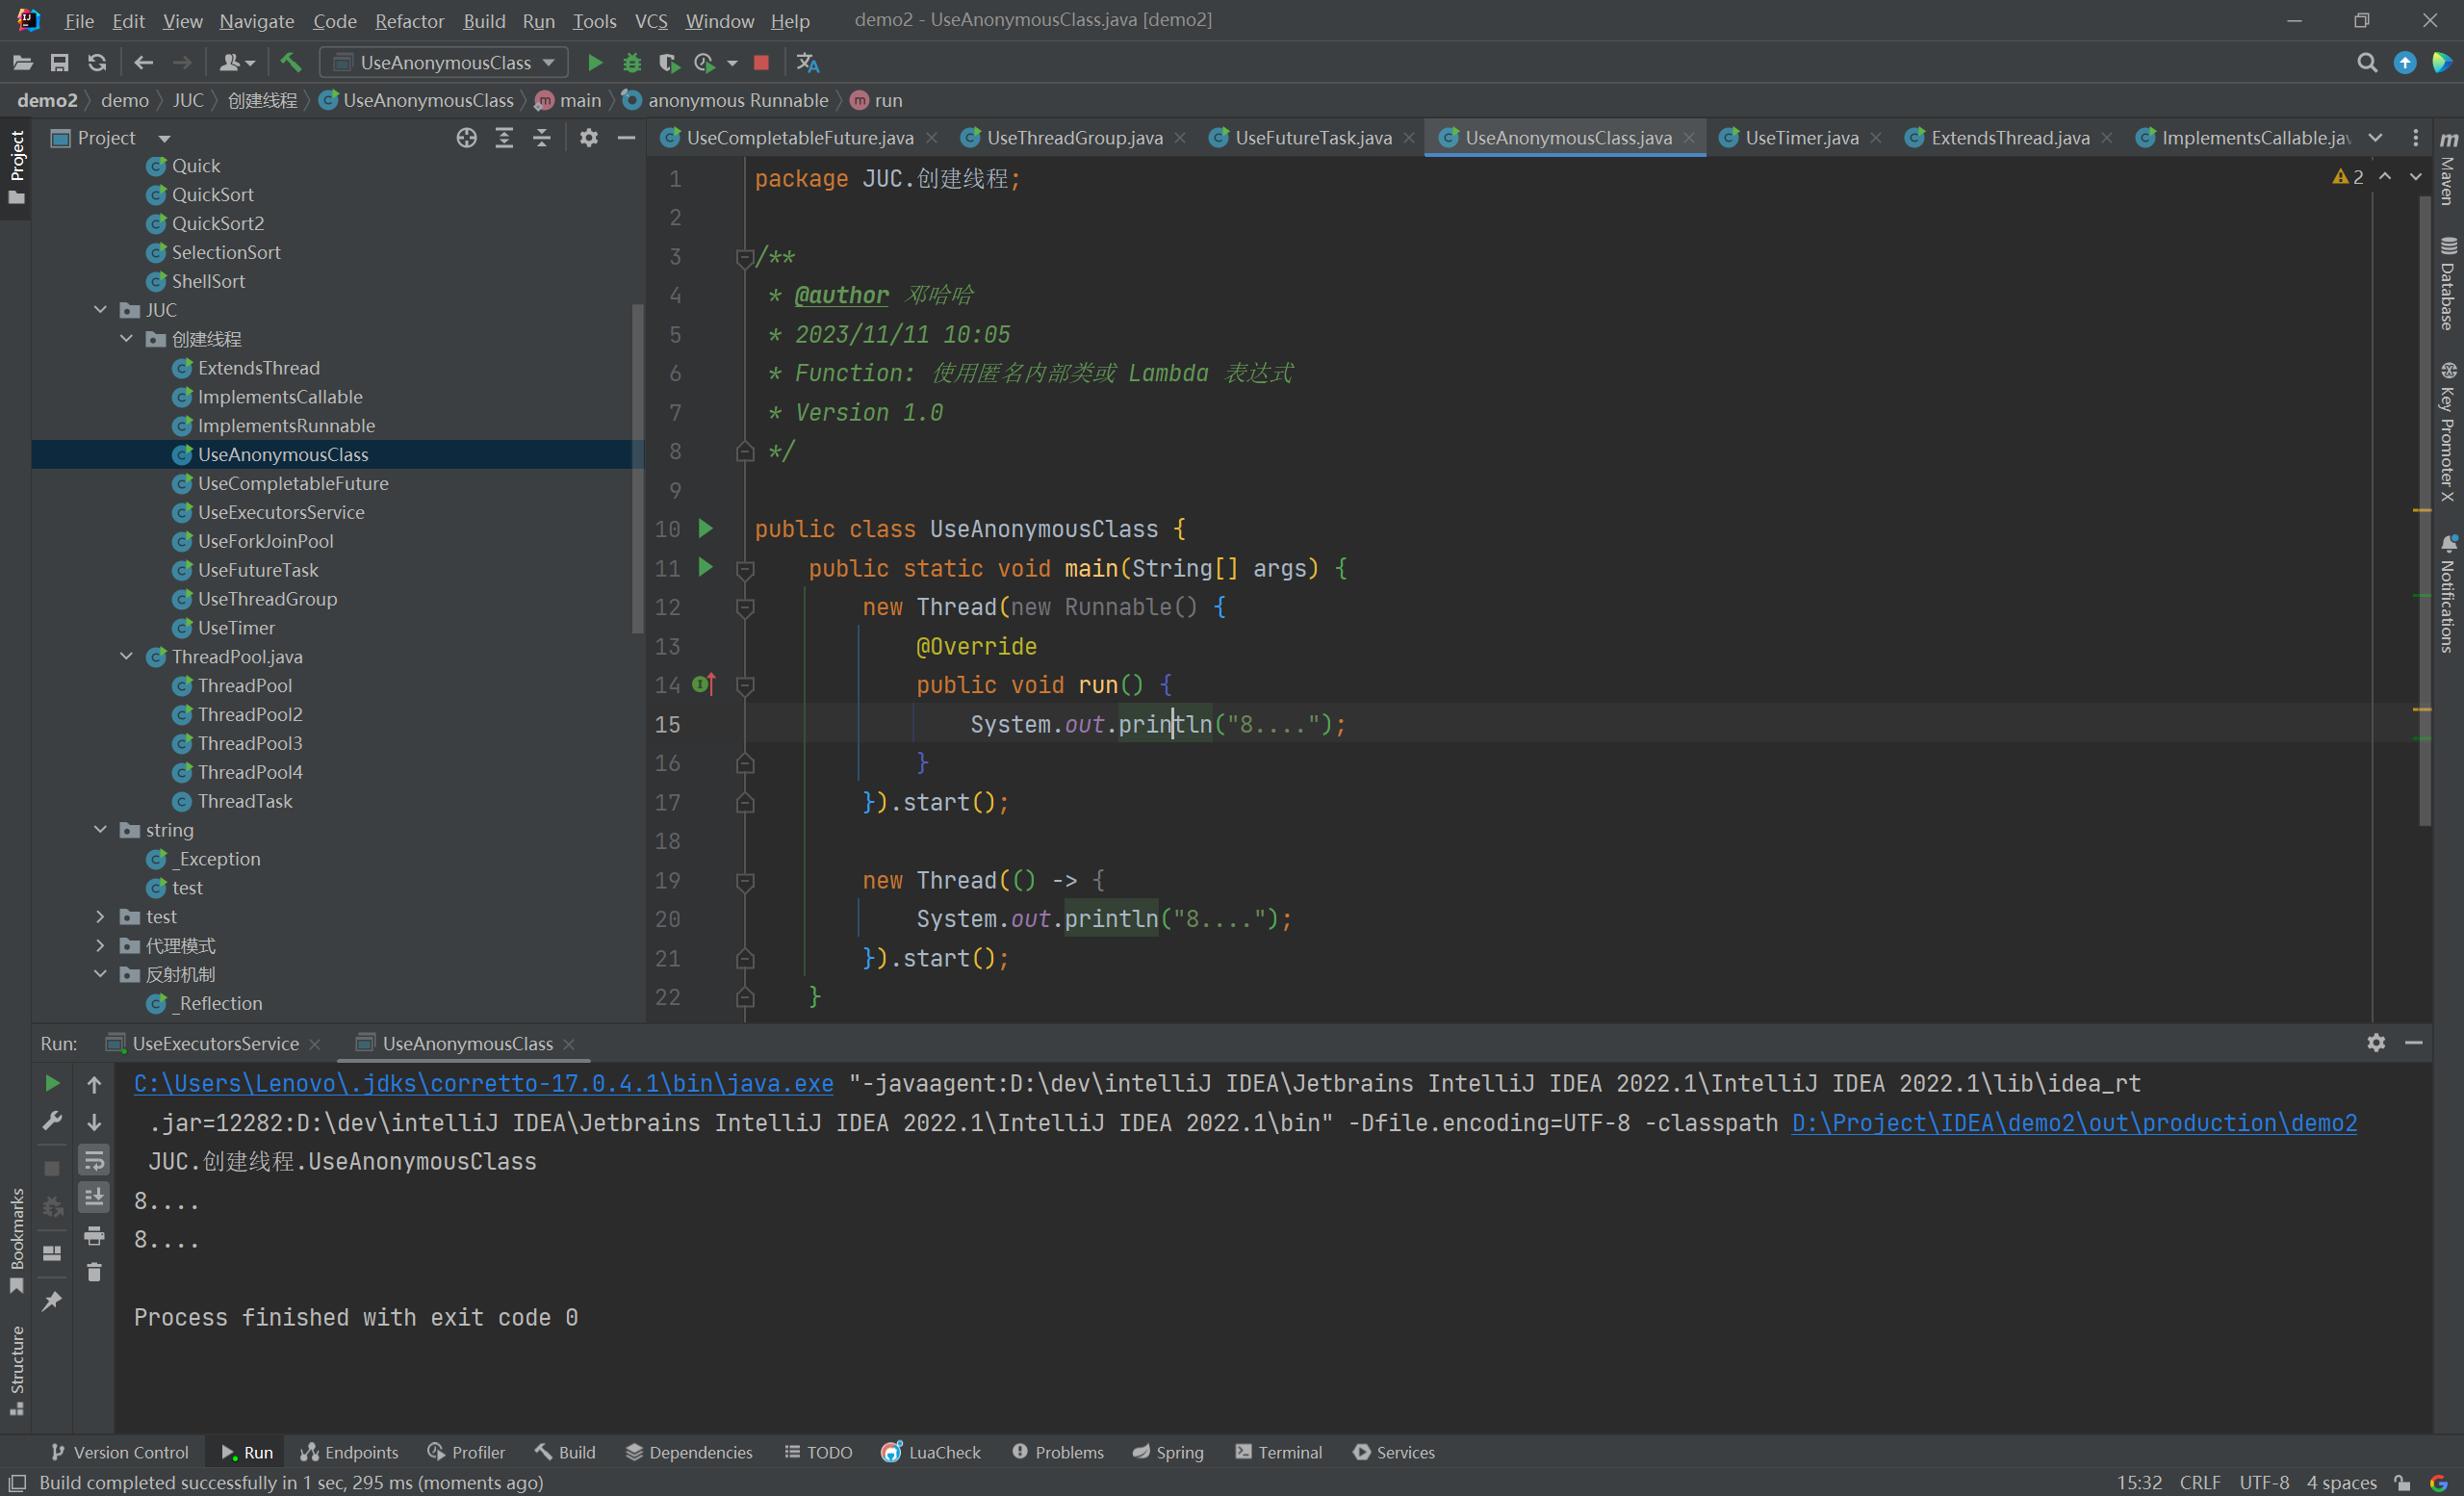Screen dimensions: 2464x1496
Task: Switch to UseExecutorsService run tab
Action: pyautogui.click(x=214, y=1043)
